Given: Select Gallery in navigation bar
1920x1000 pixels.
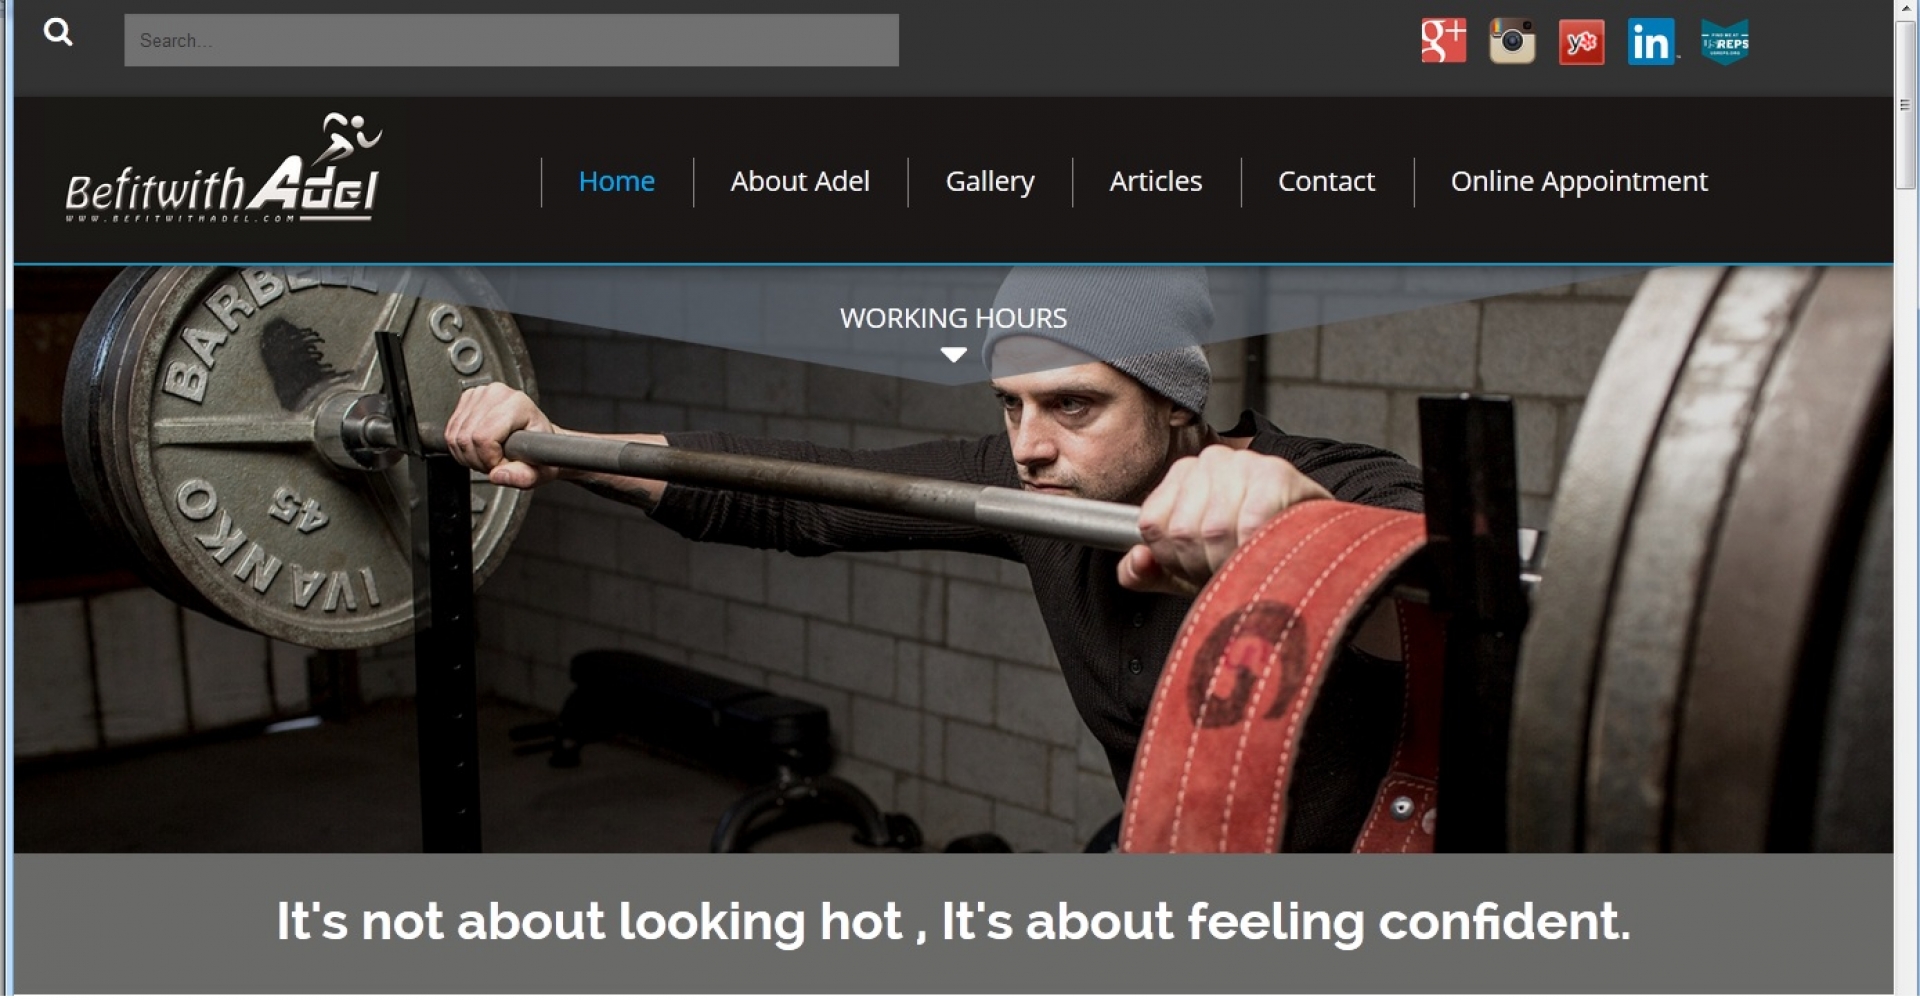Looking at the screenshot, I should pos(990,182).
